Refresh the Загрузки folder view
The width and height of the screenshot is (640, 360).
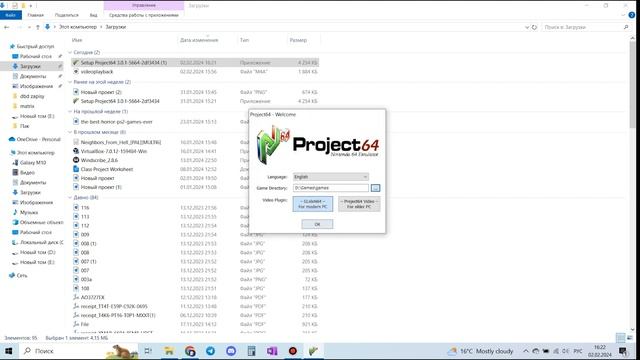534,27
